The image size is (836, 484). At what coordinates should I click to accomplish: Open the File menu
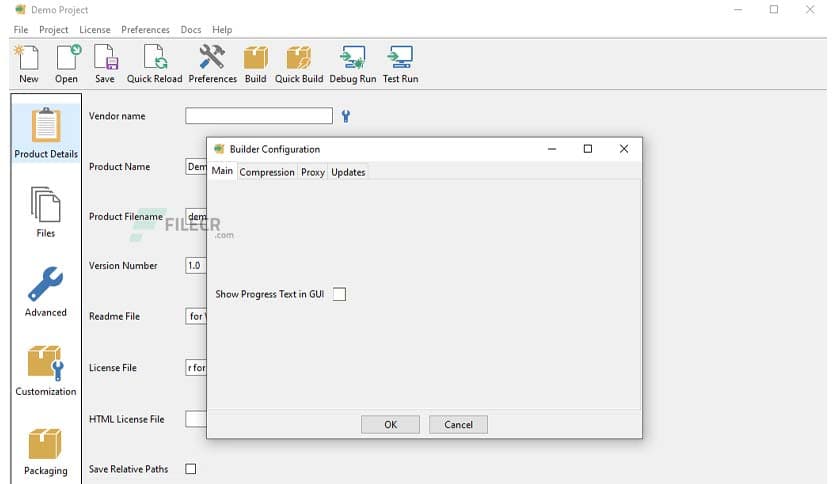[21, 30]
